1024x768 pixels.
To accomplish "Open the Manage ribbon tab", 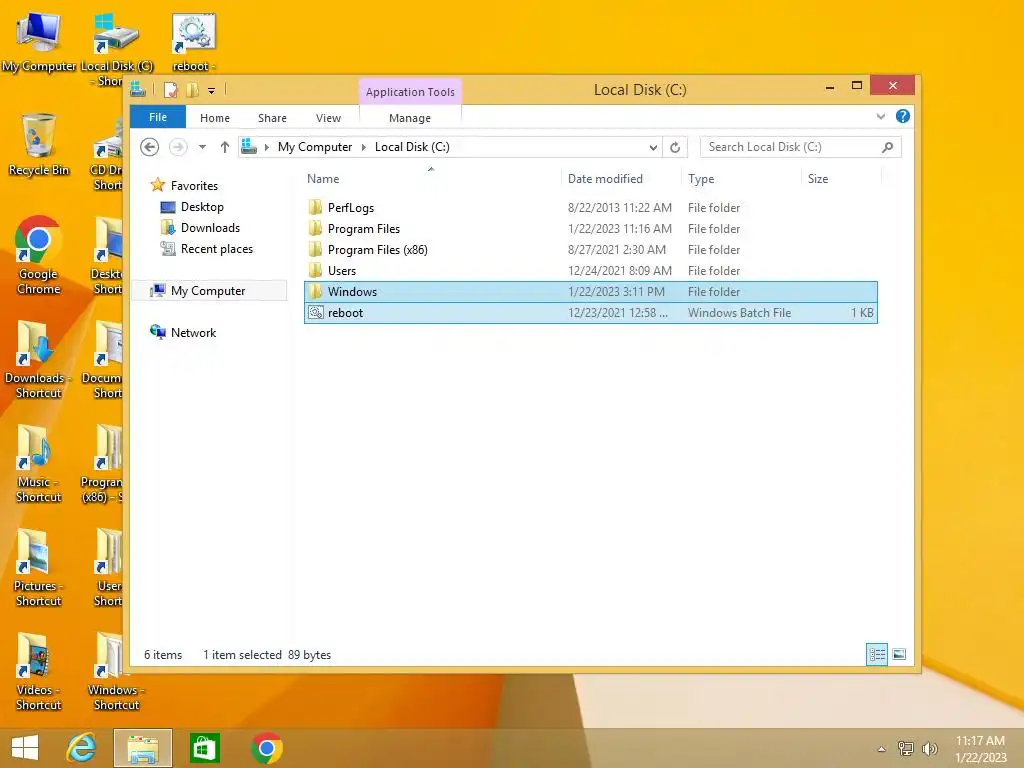I will click(x=410, y=118).
